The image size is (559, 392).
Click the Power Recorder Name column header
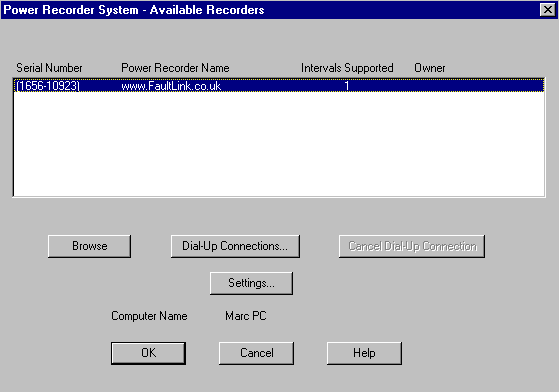click(175, 68)
